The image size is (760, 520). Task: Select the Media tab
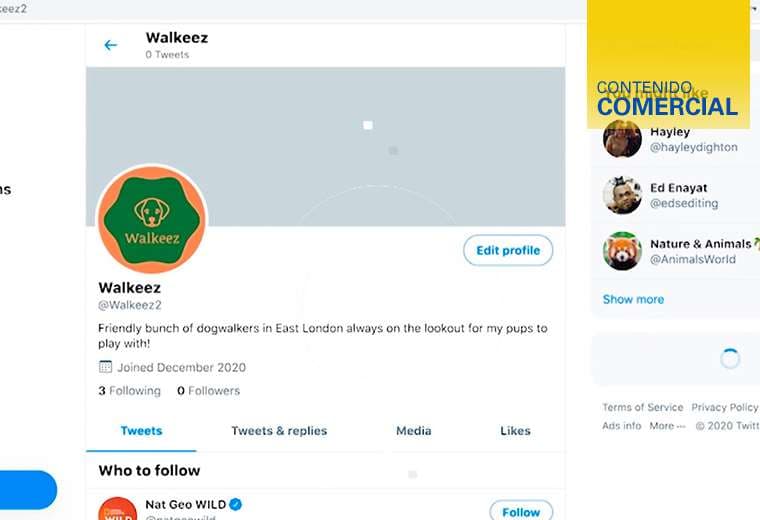(413, 431)
